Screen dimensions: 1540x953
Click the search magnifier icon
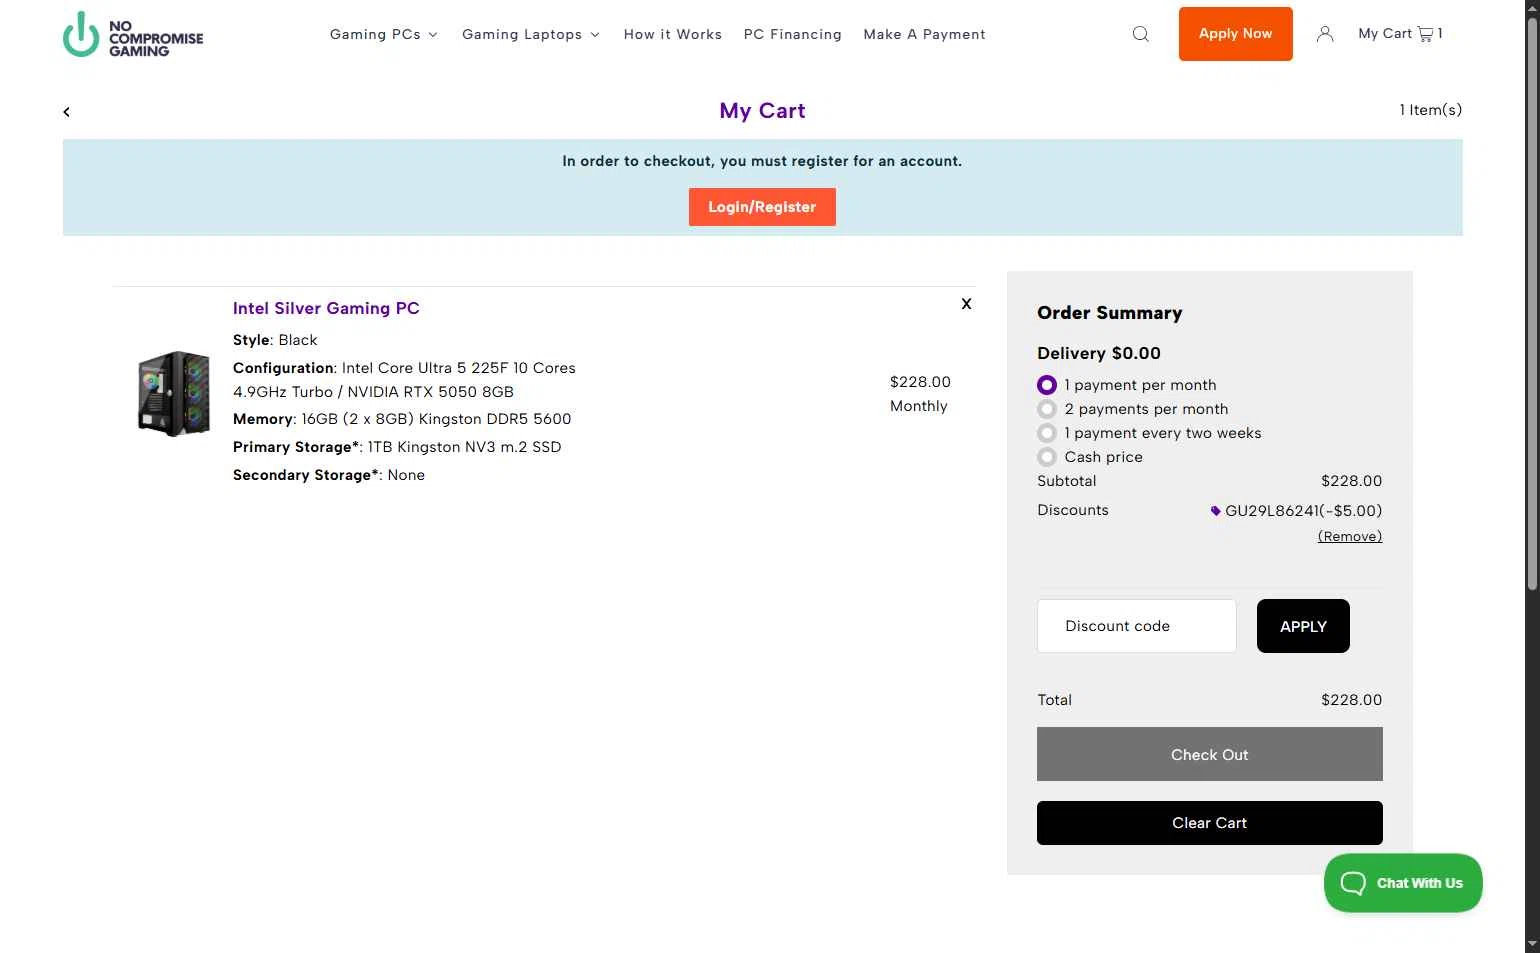click(x=1140, y=34)
